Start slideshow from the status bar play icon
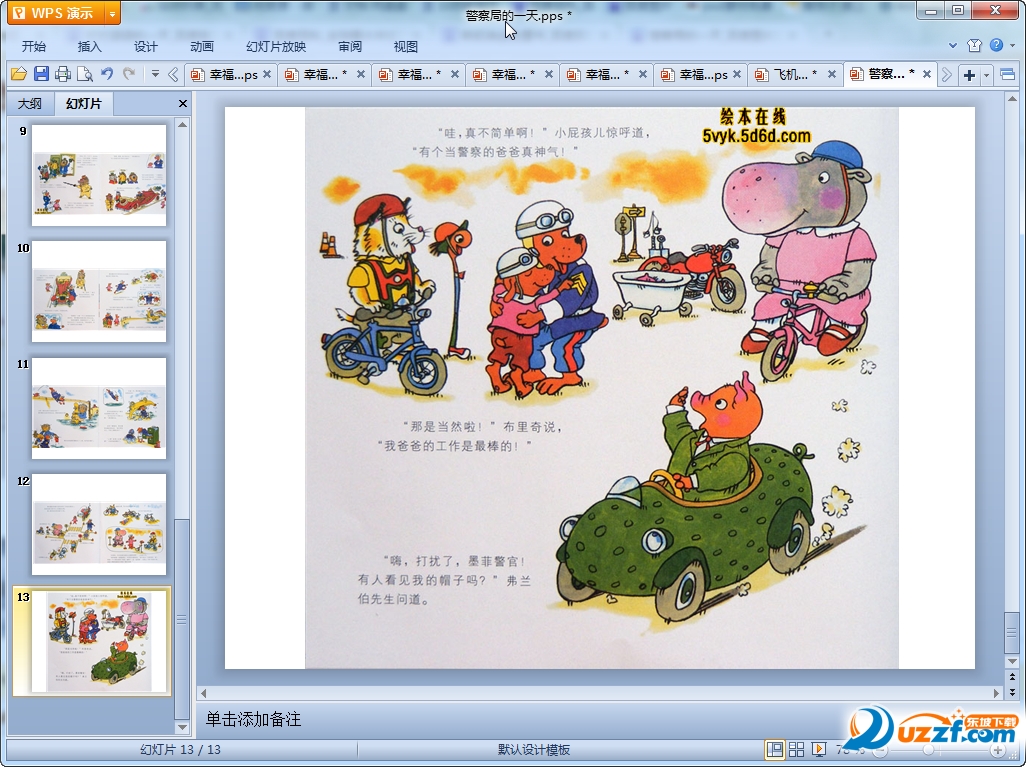 coord(818,749)
